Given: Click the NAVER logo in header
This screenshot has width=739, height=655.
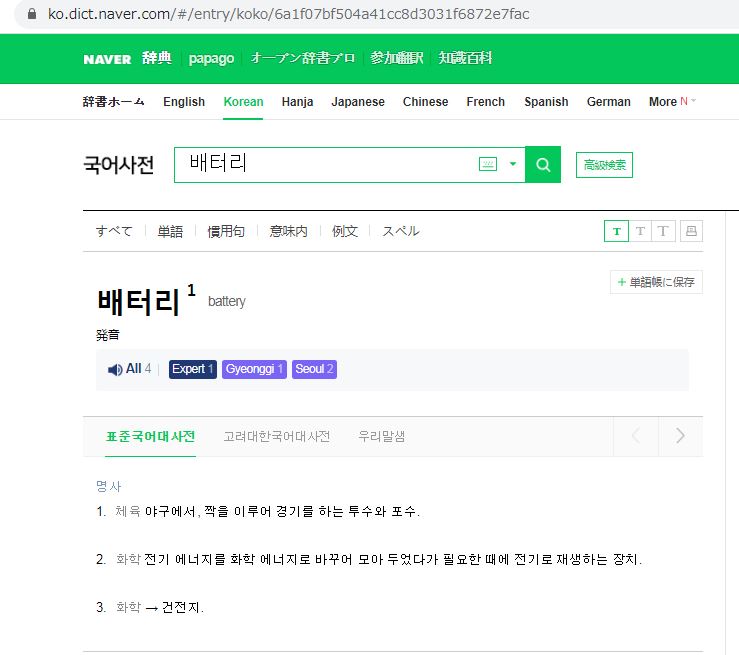Looking at the screenshot, I should click(x=107, y=59).
